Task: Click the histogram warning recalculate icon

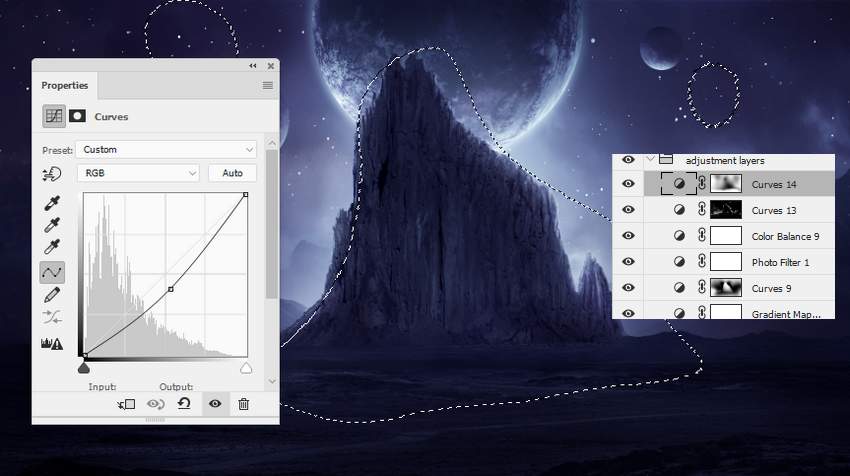Action: point(52,344)
